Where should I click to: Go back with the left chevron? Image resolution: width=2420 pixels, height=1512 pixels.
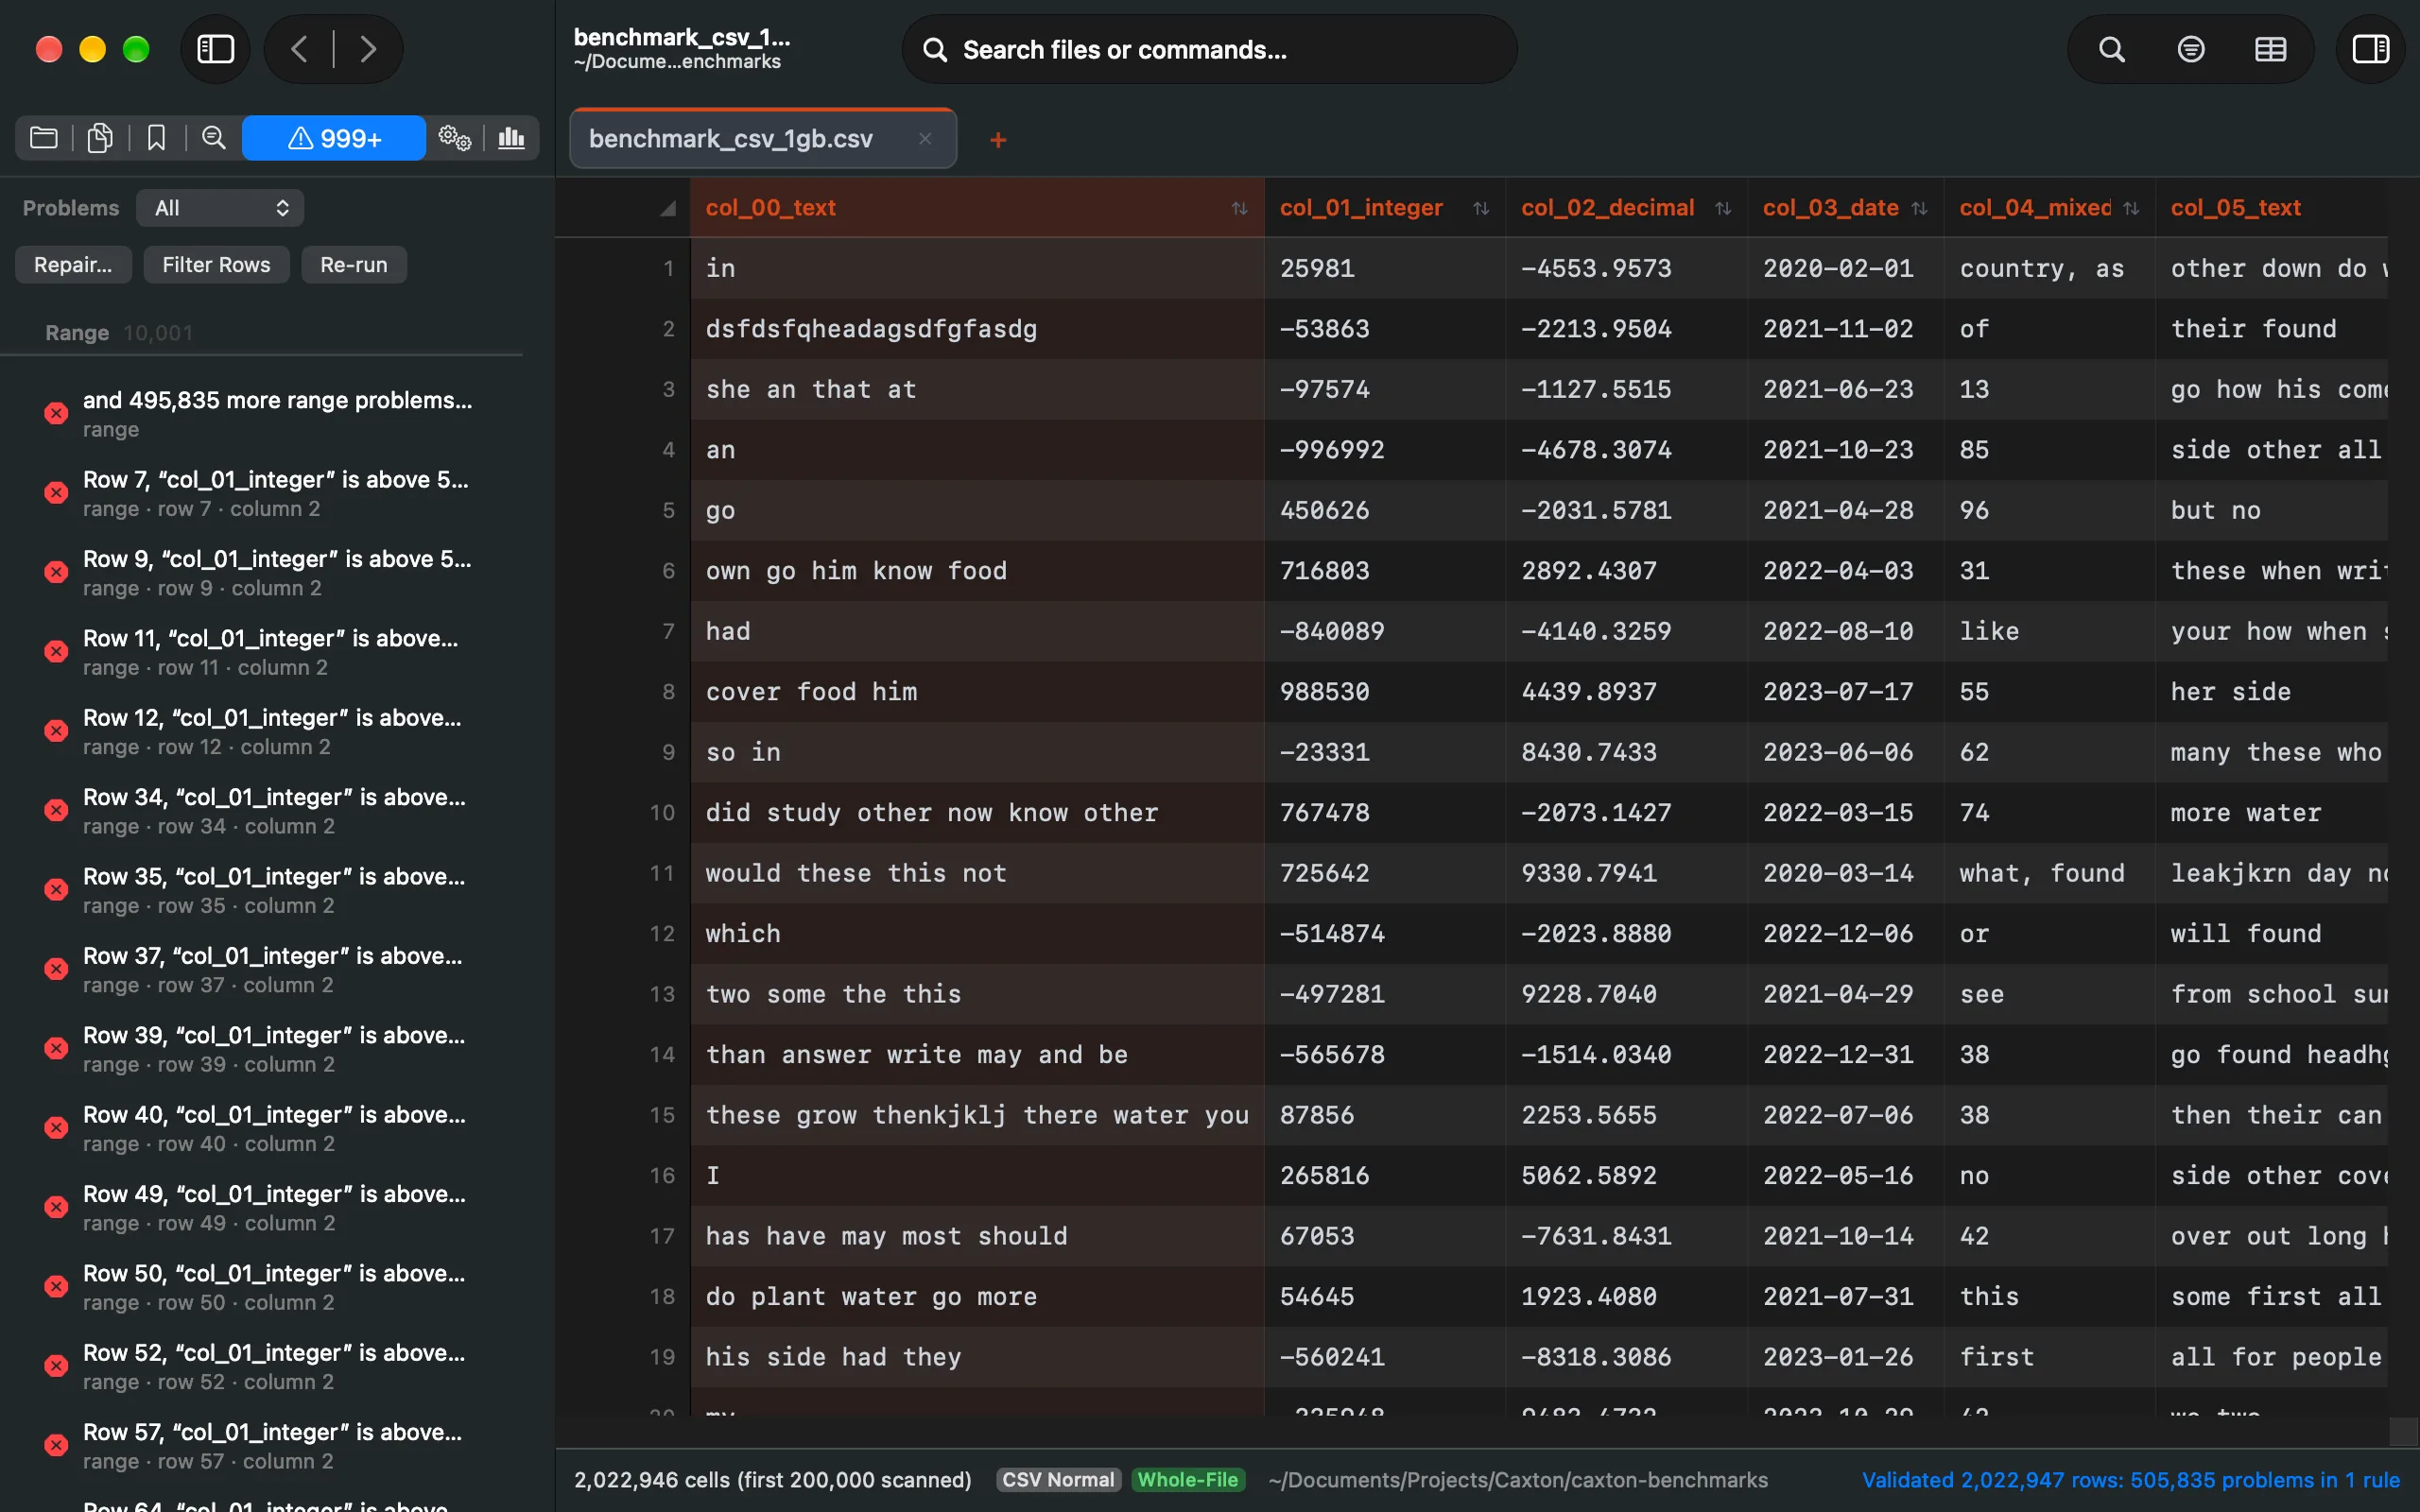(x=299, y=49)
